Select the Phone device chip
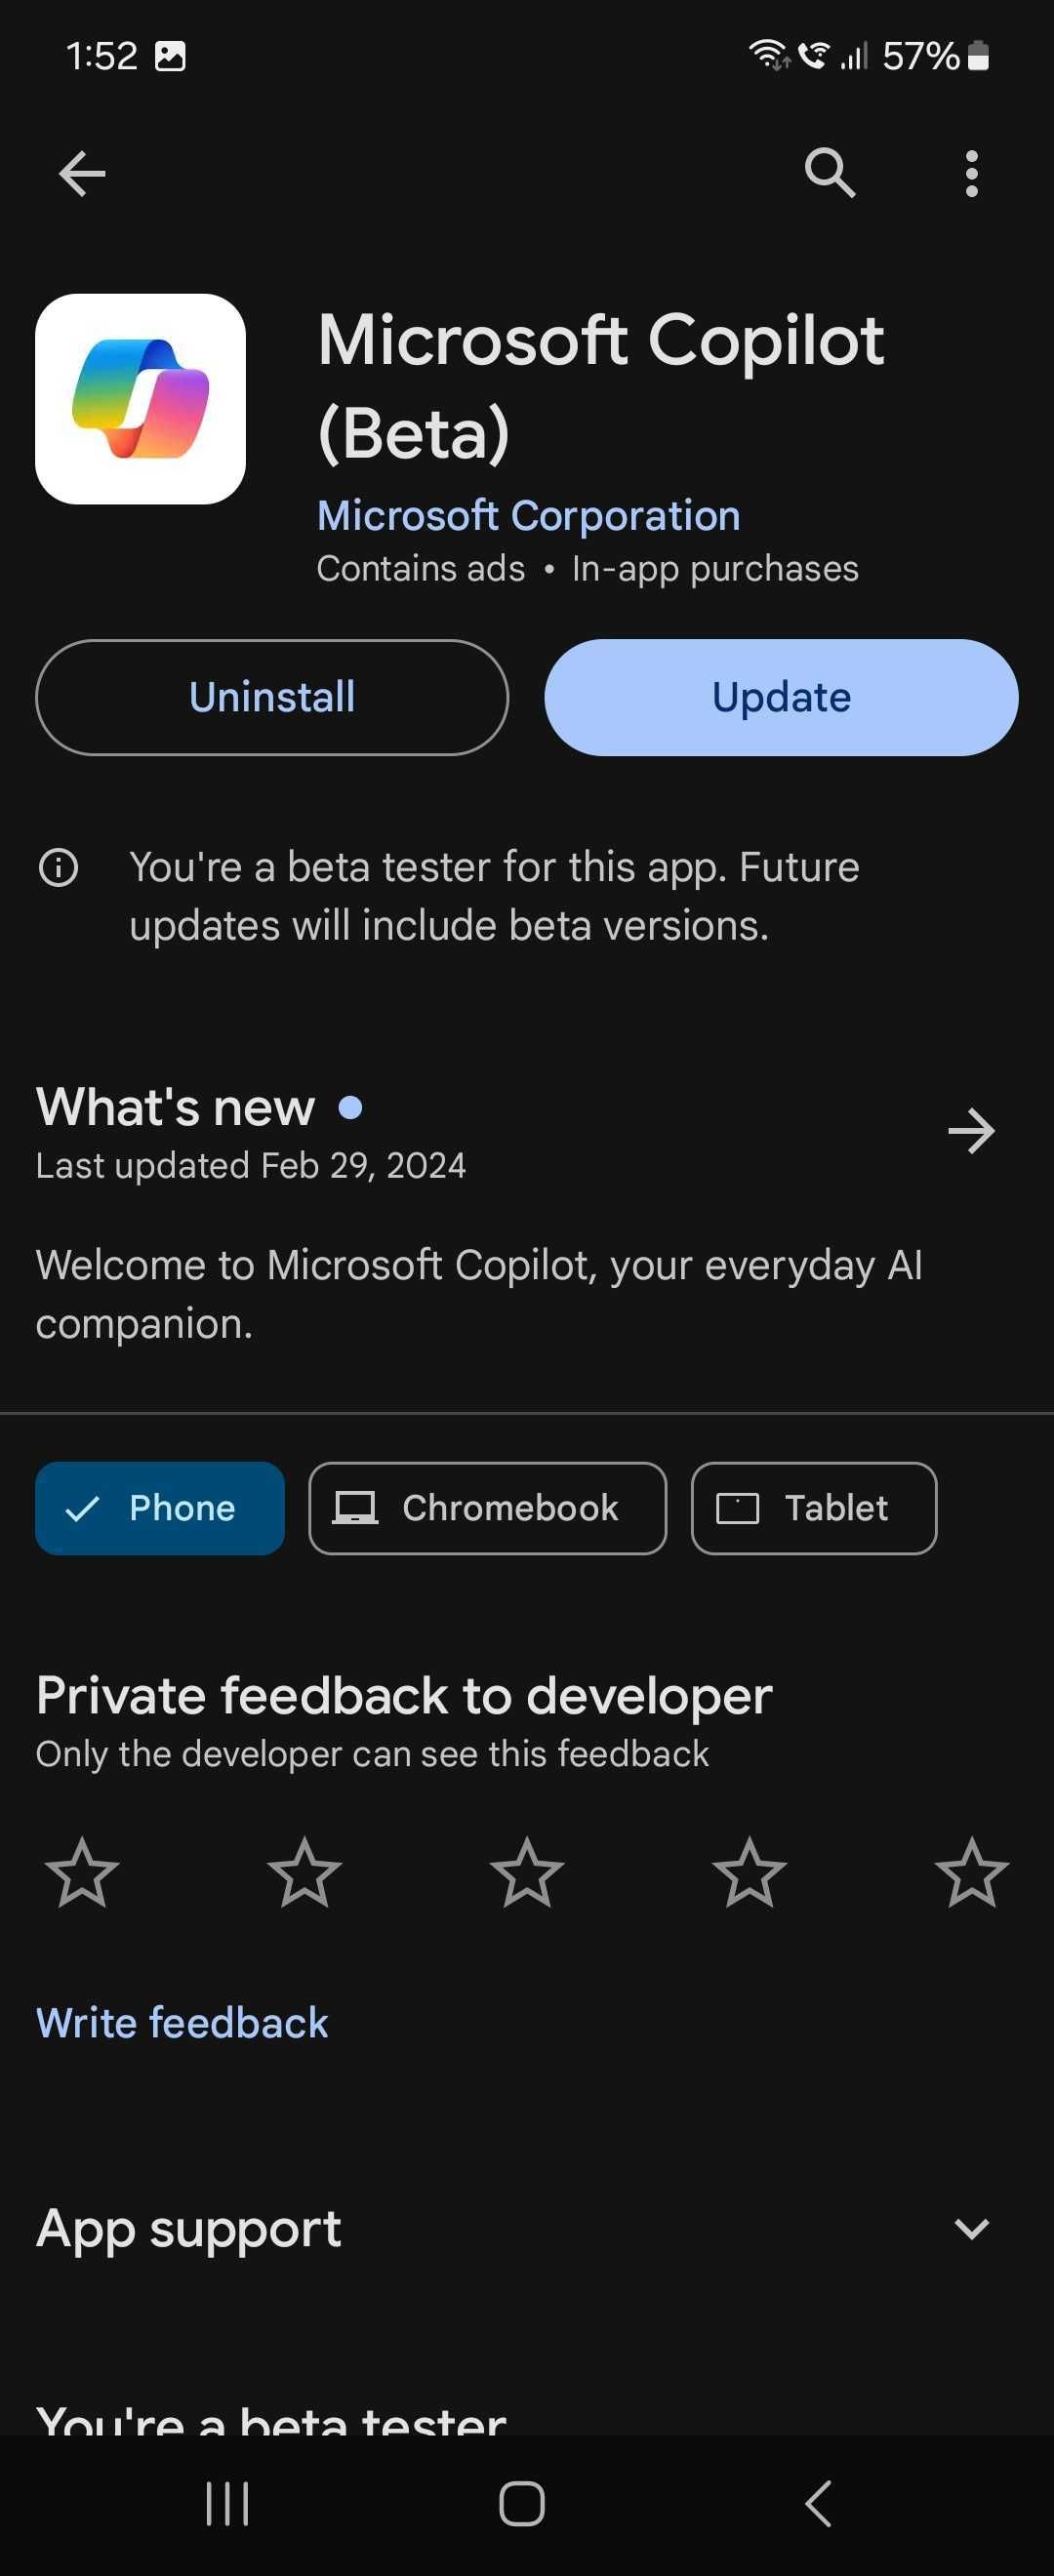This screenshot has height=2576, width=1054. [x=160, y=1508]
